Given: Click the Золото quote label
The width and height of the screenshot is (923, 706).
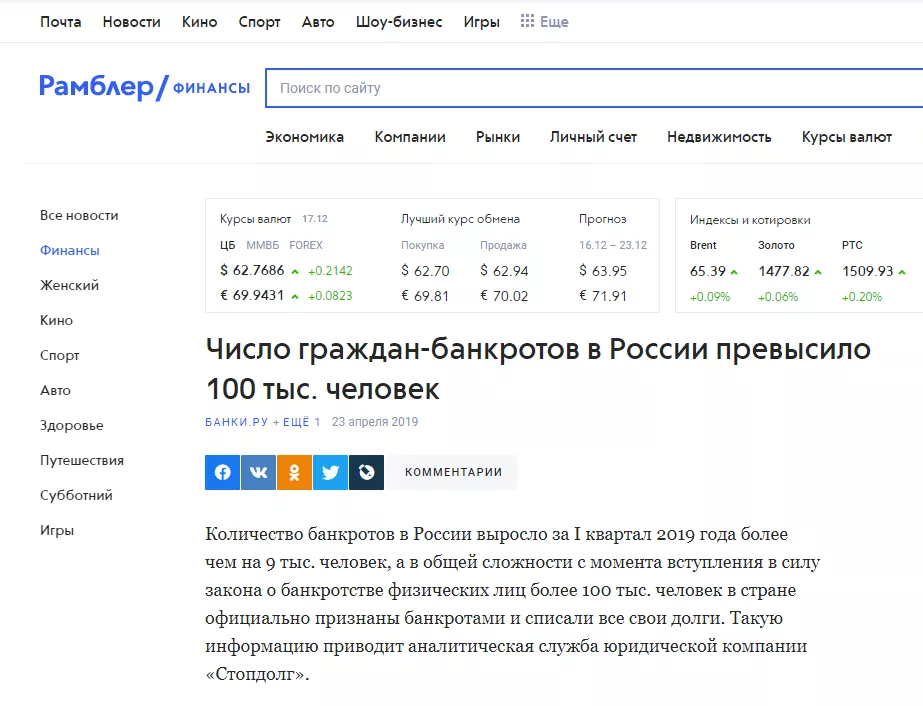Looking at the screenshot, I should click(x=776, y=245).
